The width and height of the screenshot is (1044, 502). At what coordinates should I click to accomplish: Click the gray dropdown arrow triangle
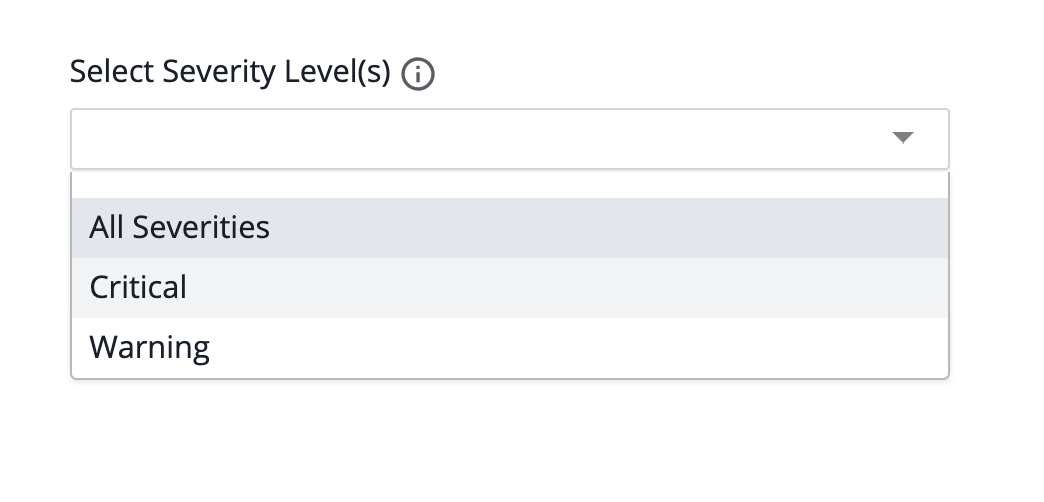pyautogui.click(x=903, y=138)
